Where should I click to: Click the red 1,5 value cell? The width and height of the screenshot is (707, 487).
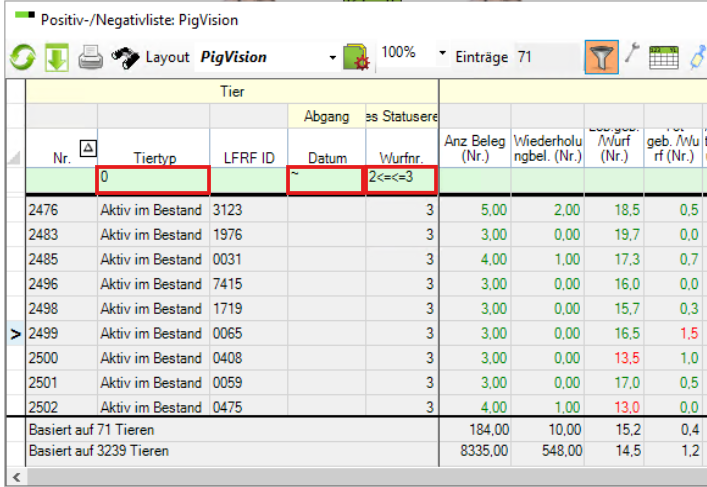pyautogui.click(x=673, y=334)
